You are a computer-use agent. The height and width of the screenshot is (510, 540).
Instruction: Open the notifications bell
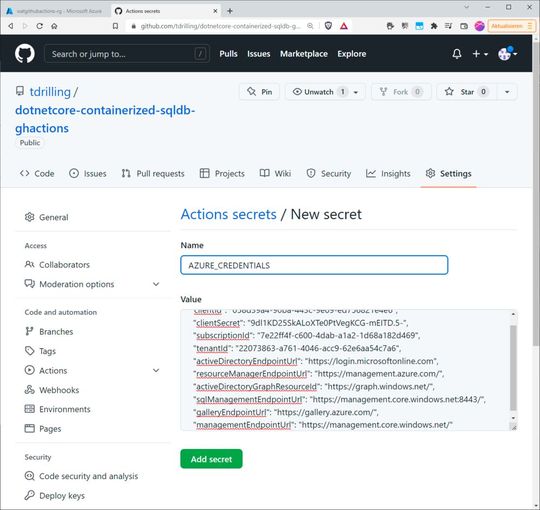tap(457, 54)
